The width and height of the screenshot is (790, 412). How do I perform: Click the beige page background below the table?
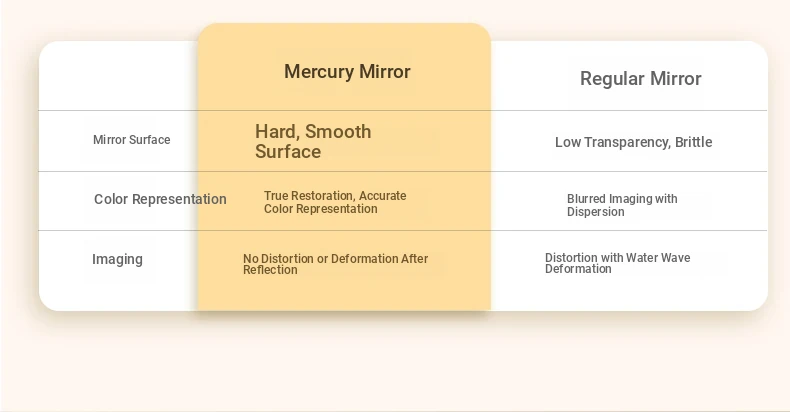(395, 363)
